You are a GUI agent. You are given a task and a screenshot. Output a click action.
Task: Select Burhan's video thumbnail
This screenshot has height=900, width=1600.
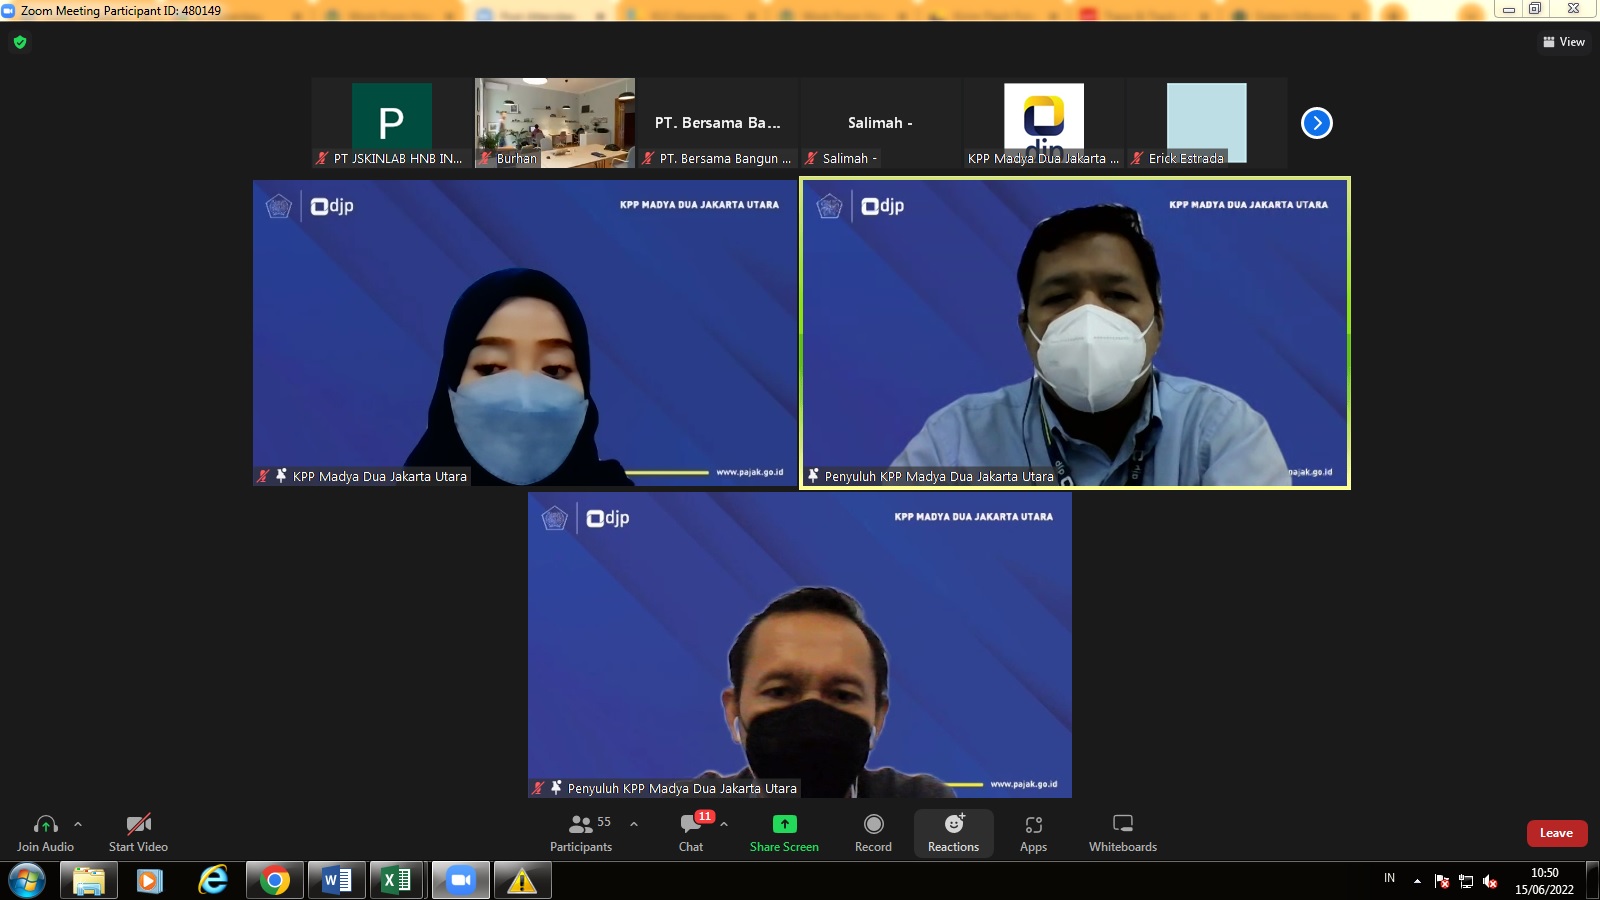(554, 122)
